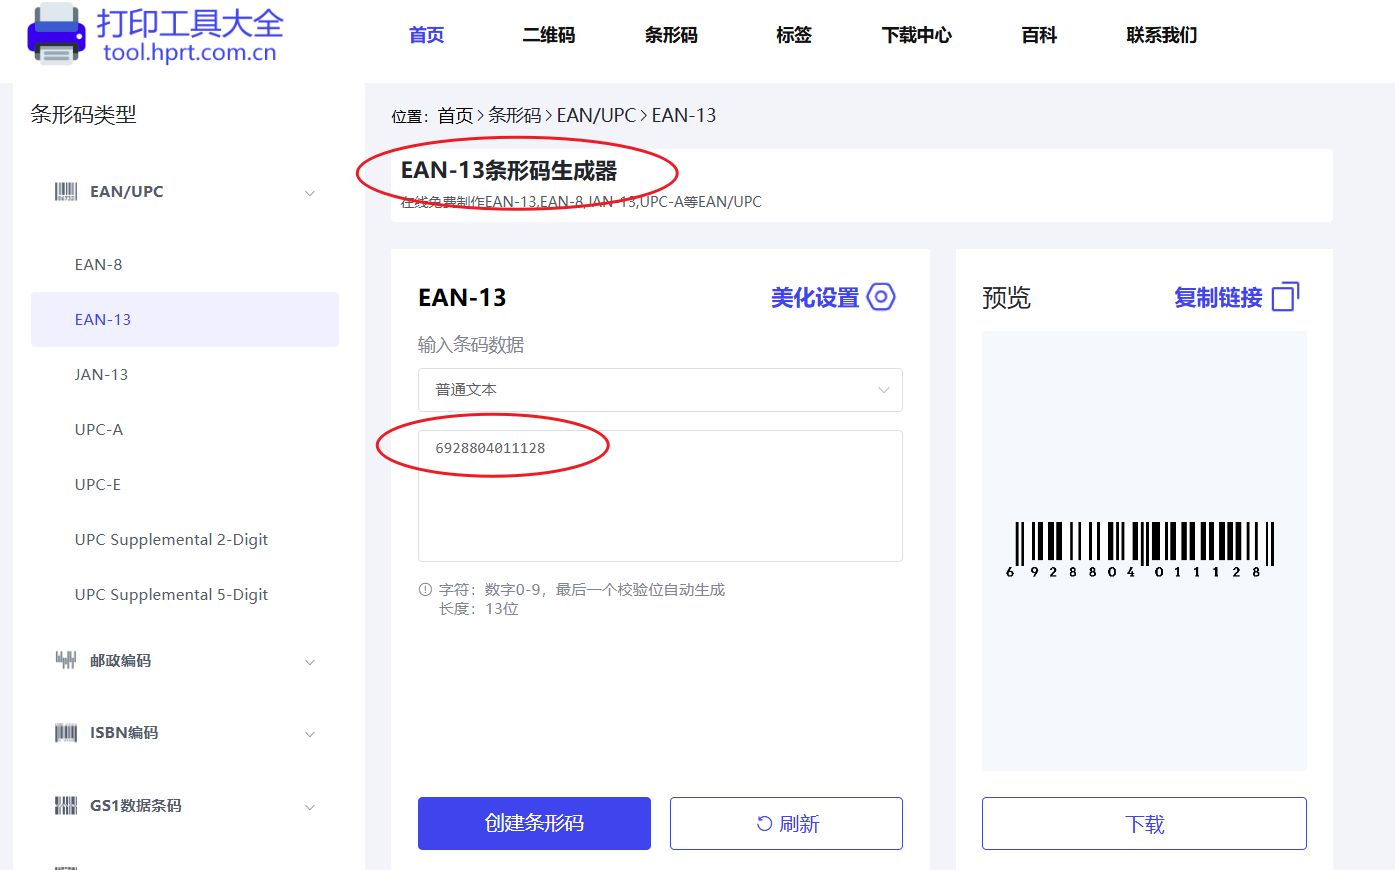Click the info icon beside 字符 hint
This screenshot has width=1395, height=870.
point(425,590)
